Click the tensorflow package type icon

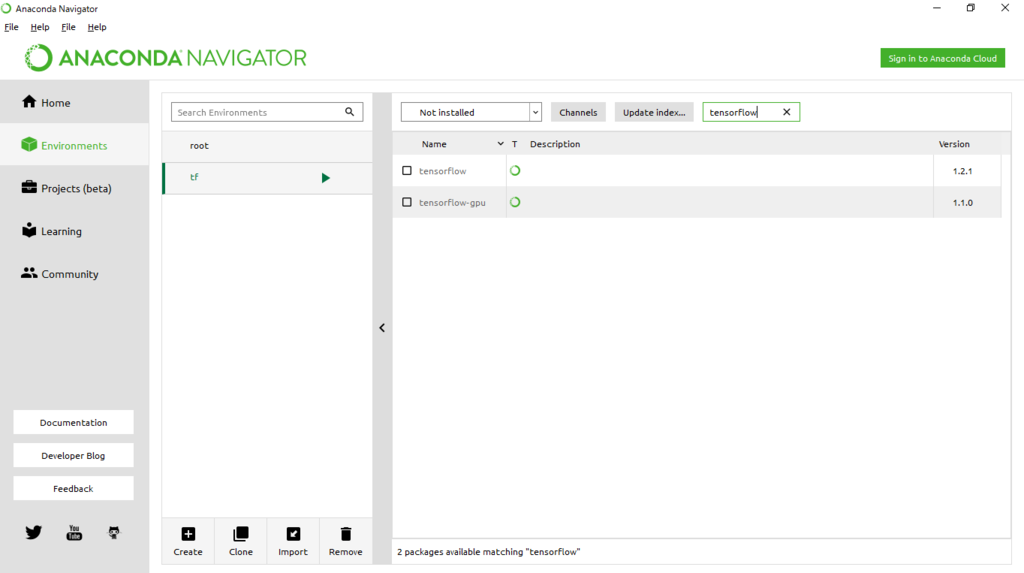(x=515, y=171)
